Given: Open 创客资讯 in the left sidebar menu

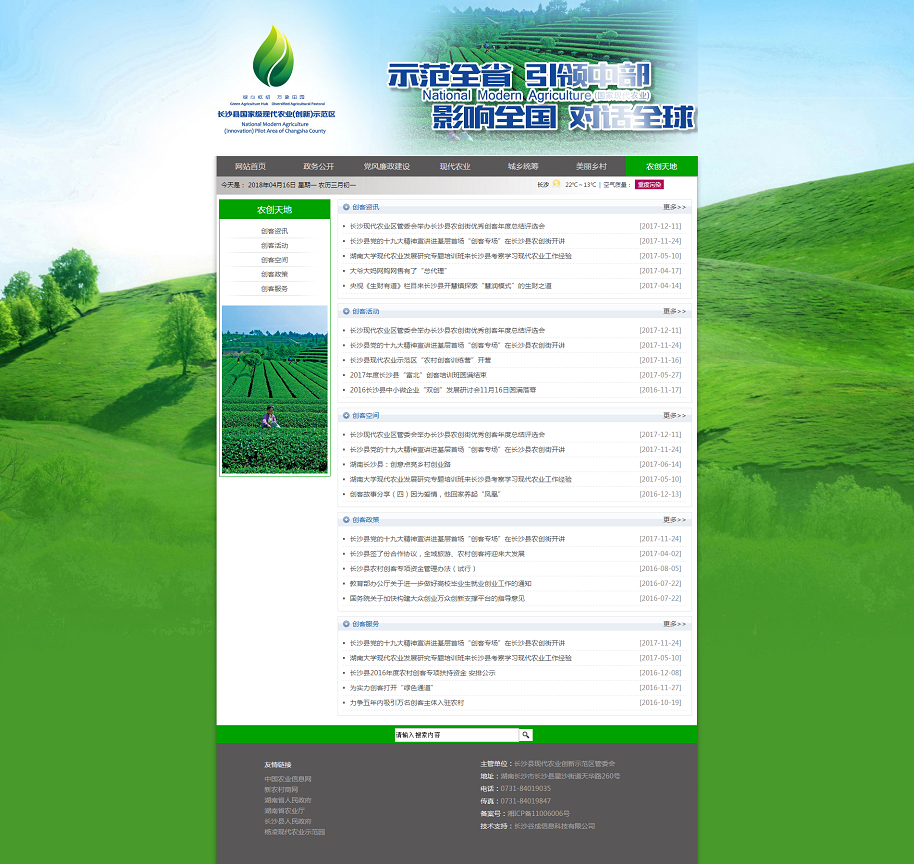Looking at the screenshot, I should point(275,231).
